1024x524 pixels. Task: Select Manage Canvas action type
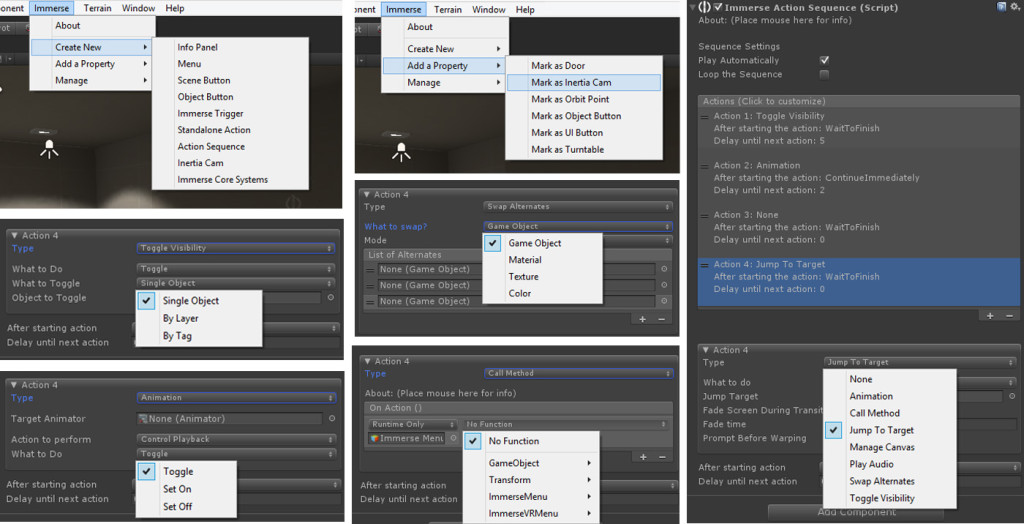coord(889,448)
